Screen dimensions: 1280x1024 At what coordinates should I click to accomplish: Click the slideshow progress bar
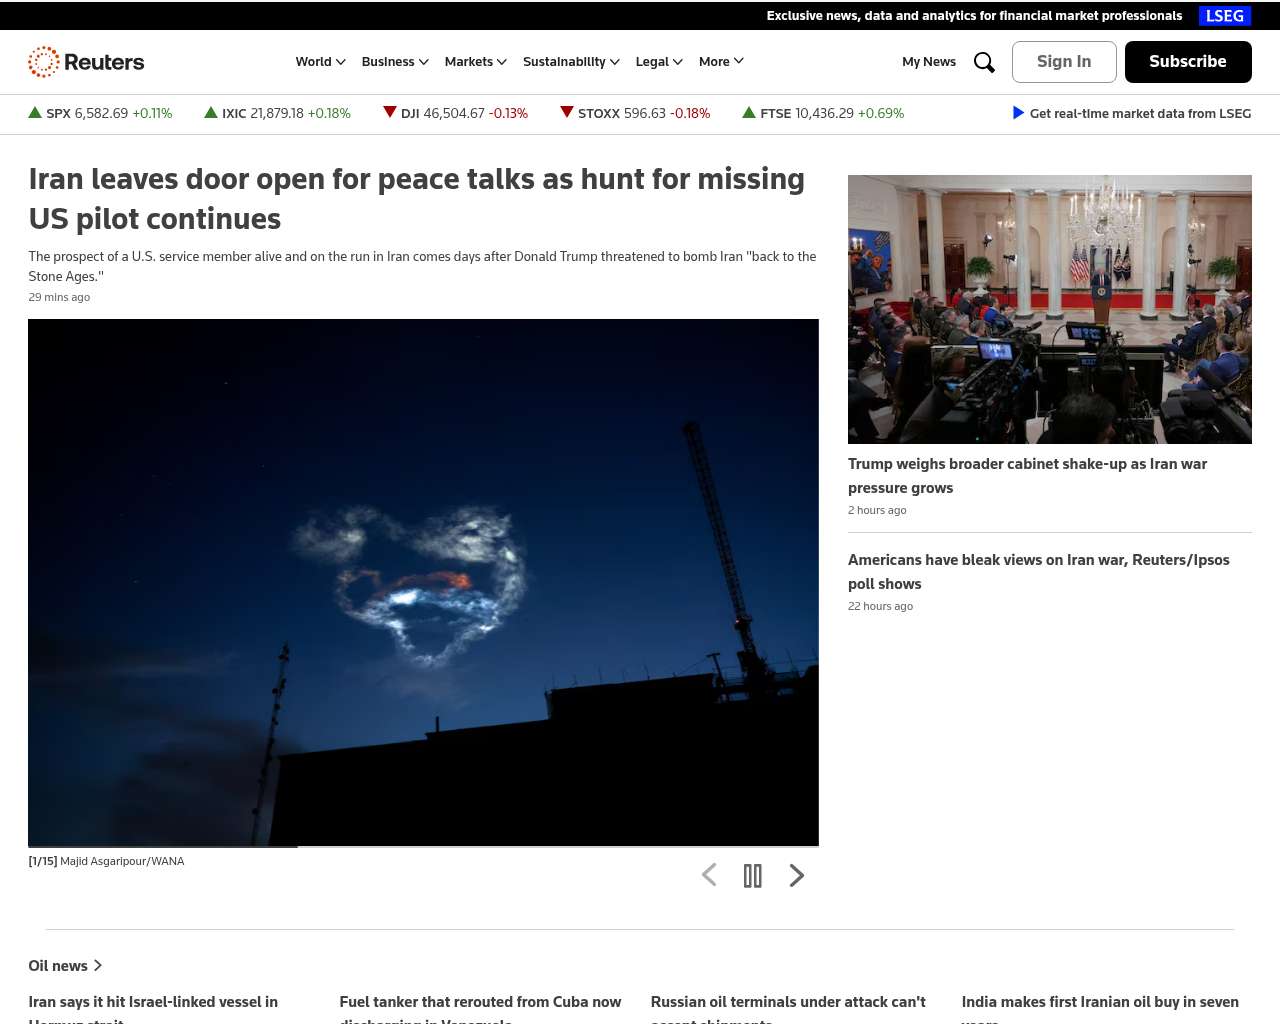coord(423,846)
